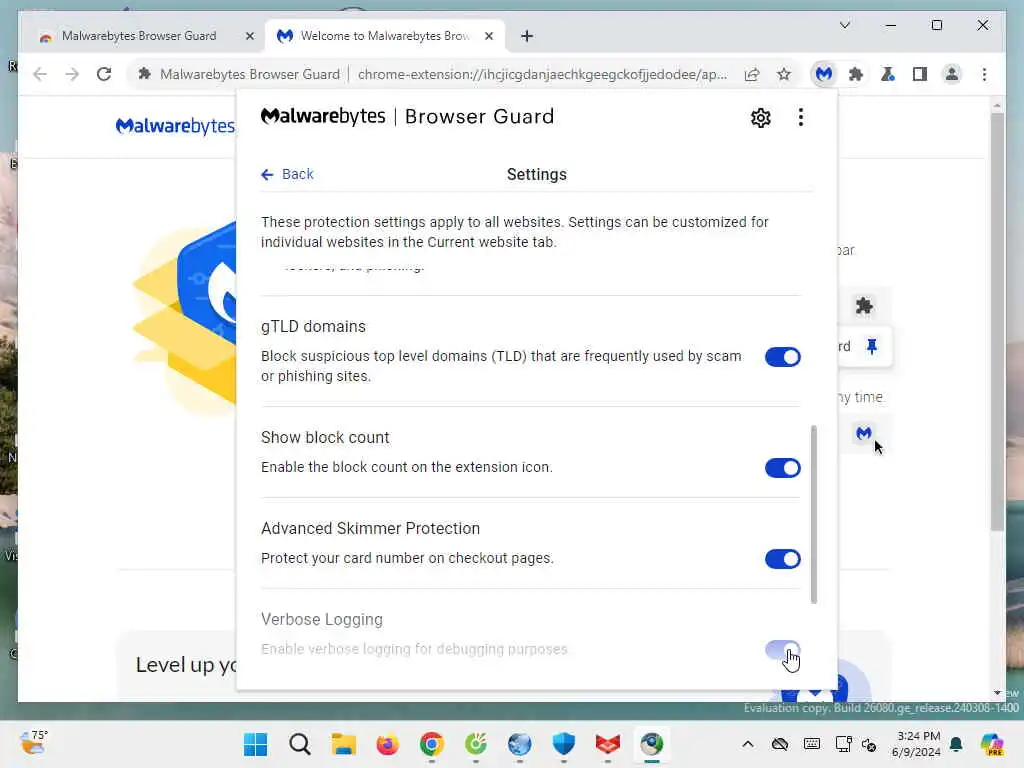The height and width of the screenshot is (768, 1024).
Task: Click the keyboard icon in system tray
Action: click(x=812, y=744)
